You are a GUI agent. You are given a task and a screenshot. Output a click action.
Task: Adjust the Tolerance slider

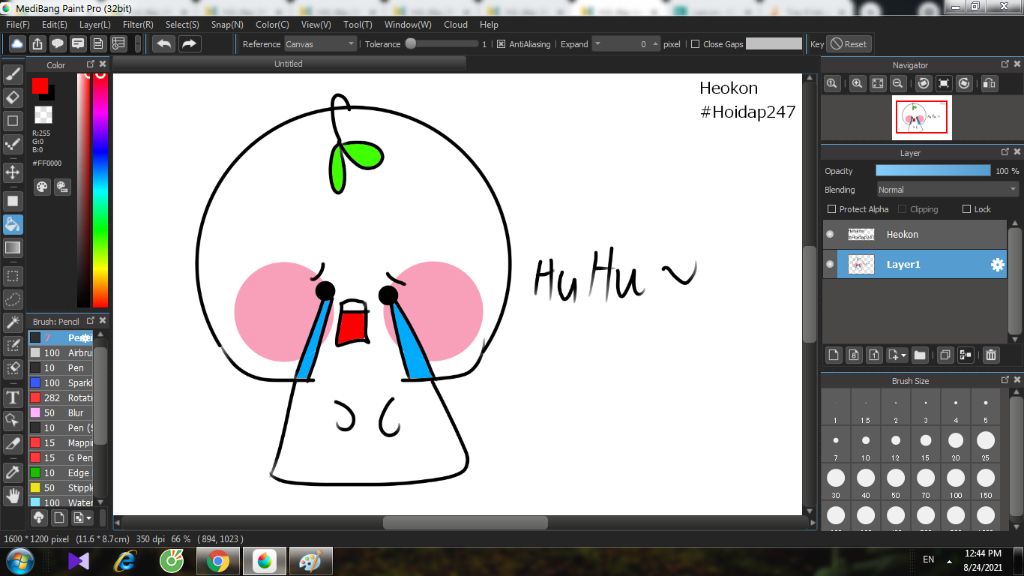point(444,44)
